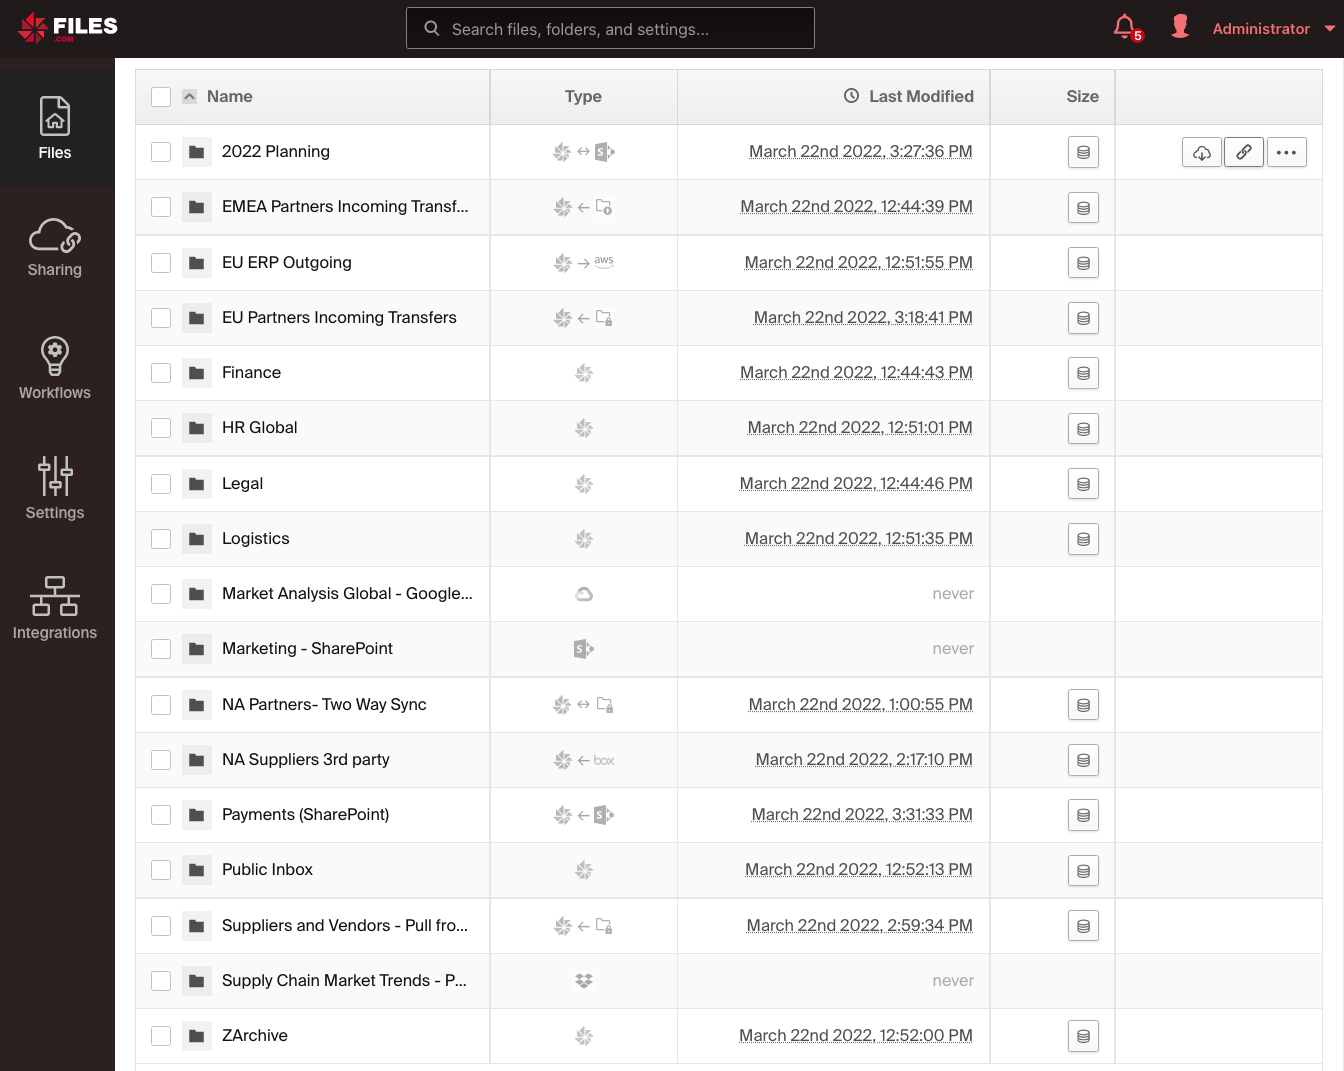Check the select-all checkbox in the header
Screen dimensions: 1344x1071
click(x=161, y=96)
